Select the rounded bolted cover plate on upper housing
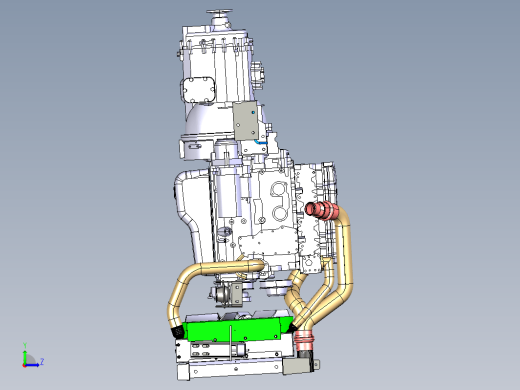The height and width of the screenshot is (390, 520). [x=198, y=90]
